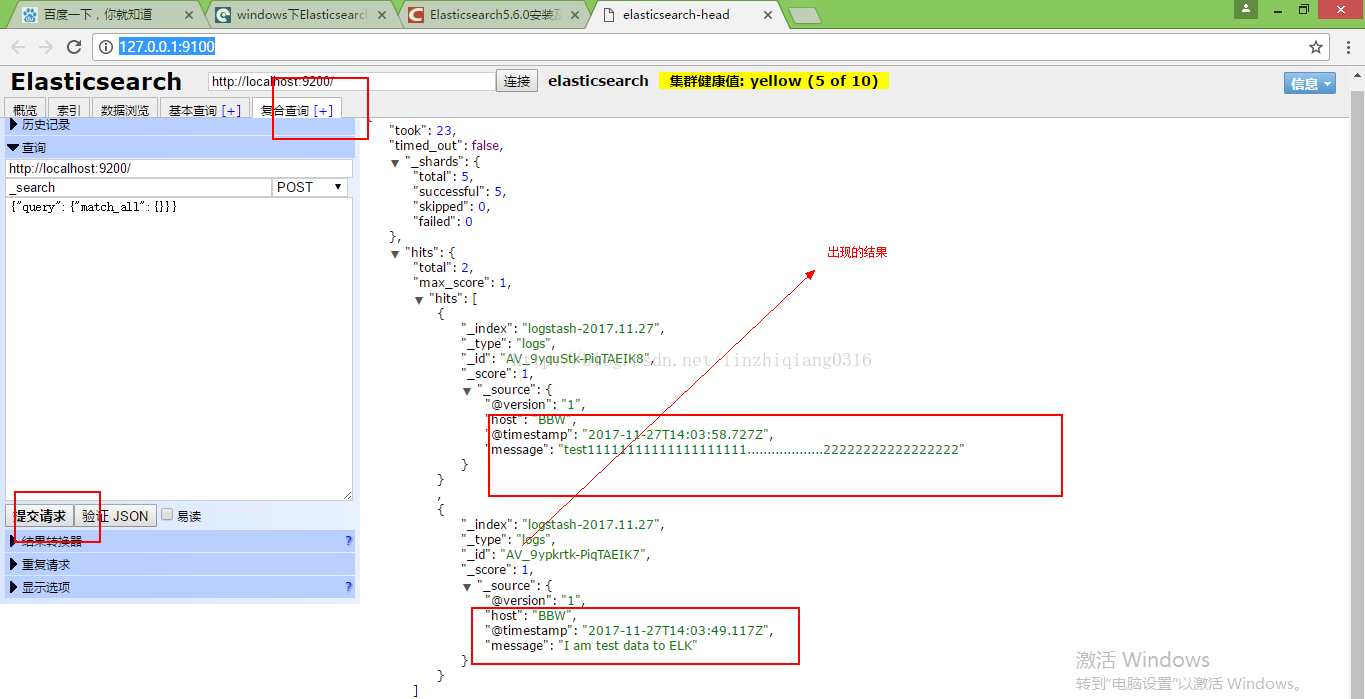This screenshot has height=699, width=1365.
Task: Open the 信息 dropdown menu
Action: pos(1309,83)
